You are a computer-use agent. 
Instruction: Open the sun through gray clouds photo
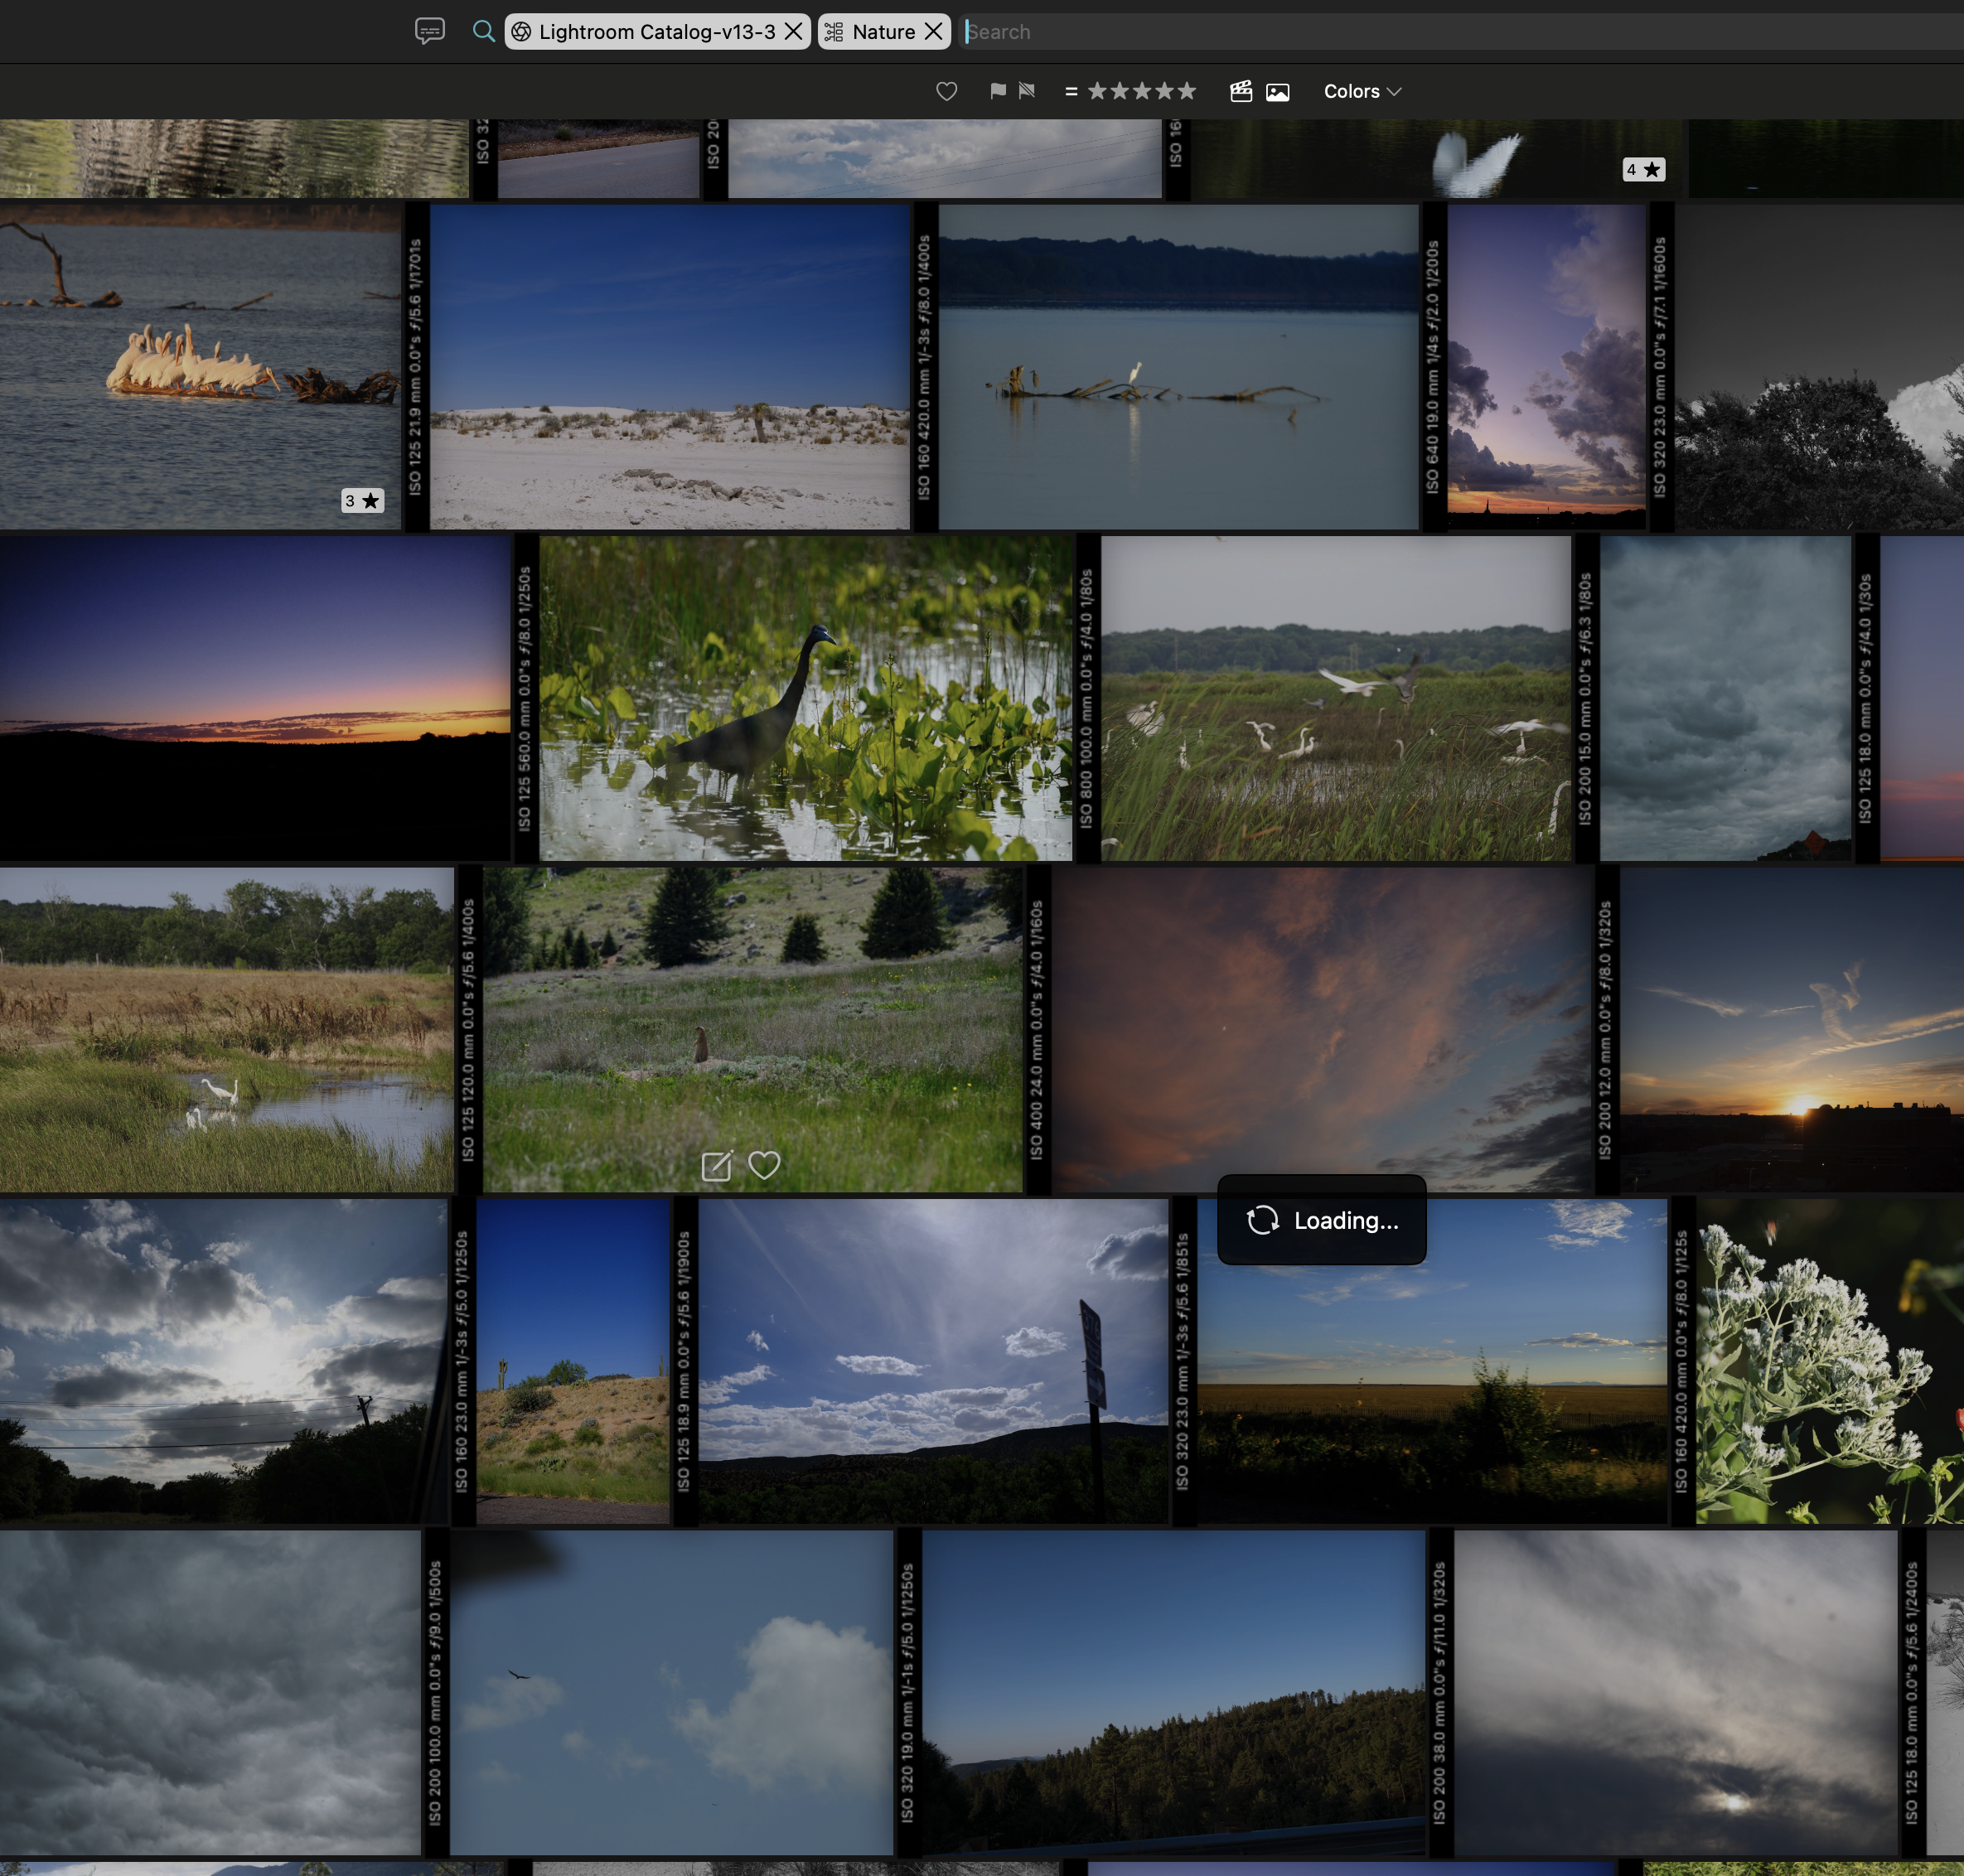[1675, 1692]
